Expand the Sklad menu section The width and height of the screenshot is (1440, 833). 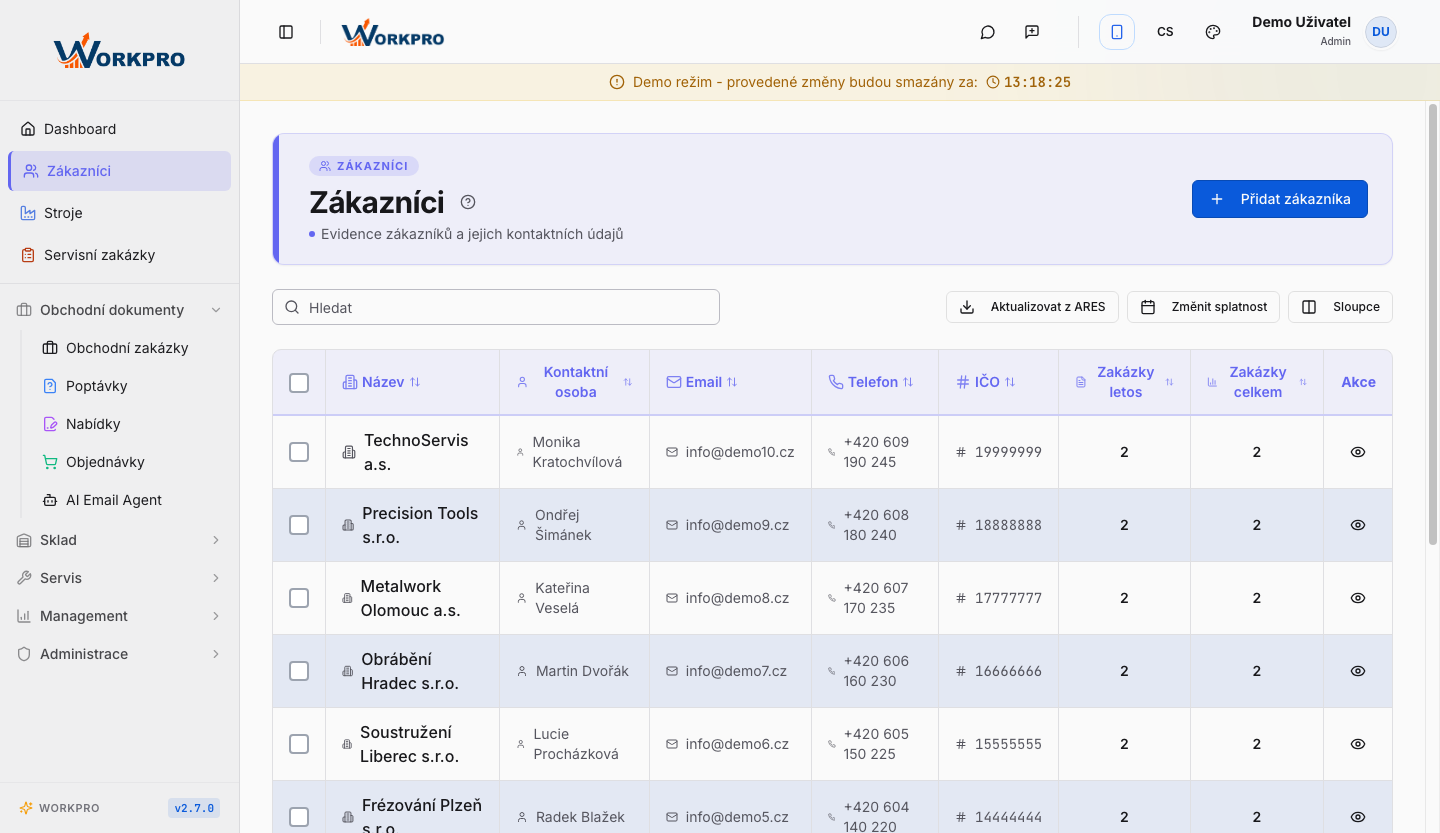coord(119,540)
